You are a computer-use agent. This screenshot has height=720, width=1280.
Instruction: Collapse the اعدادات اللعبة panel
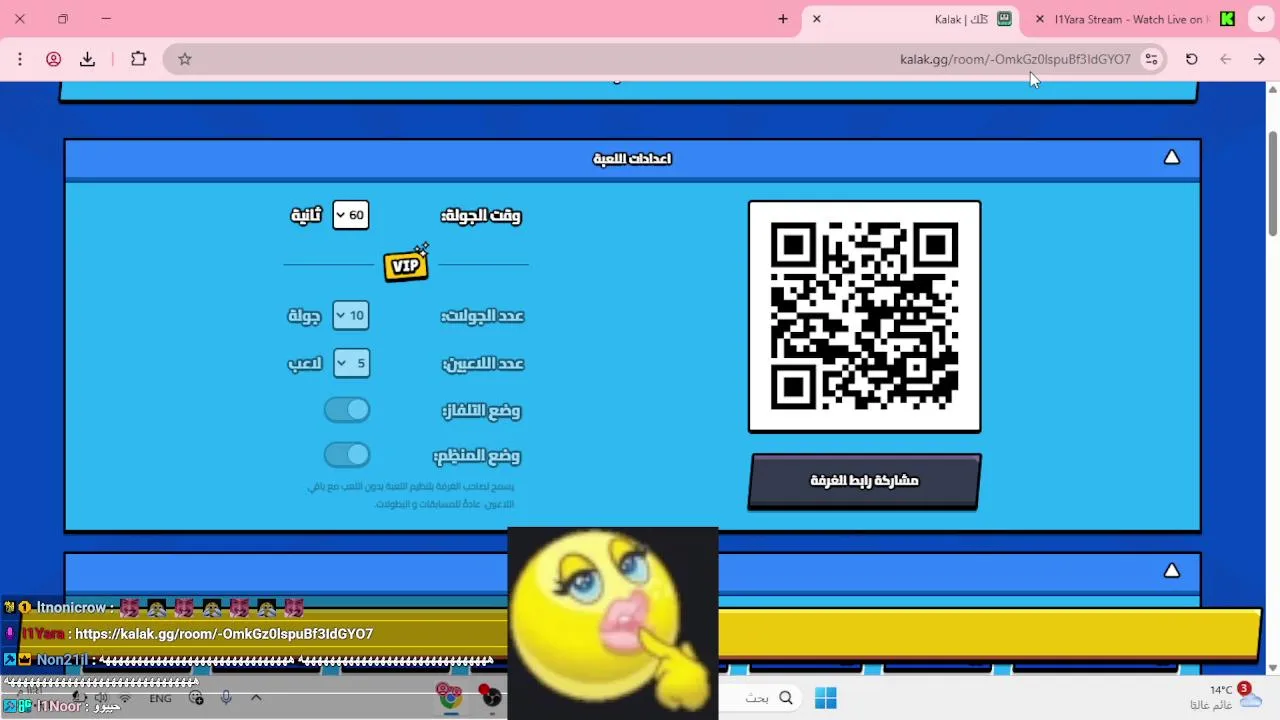(1172, 158)
